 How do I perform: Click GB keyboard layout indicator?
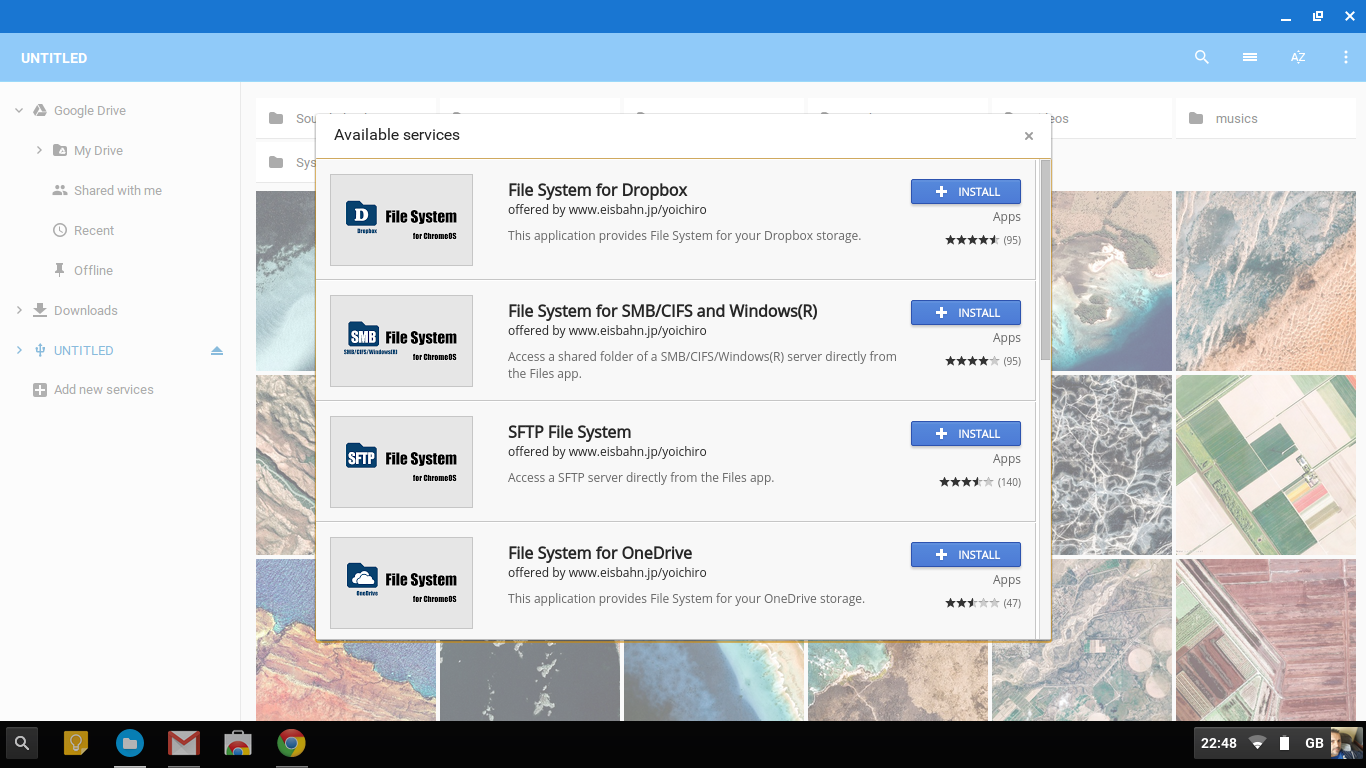coord(1315,743)
